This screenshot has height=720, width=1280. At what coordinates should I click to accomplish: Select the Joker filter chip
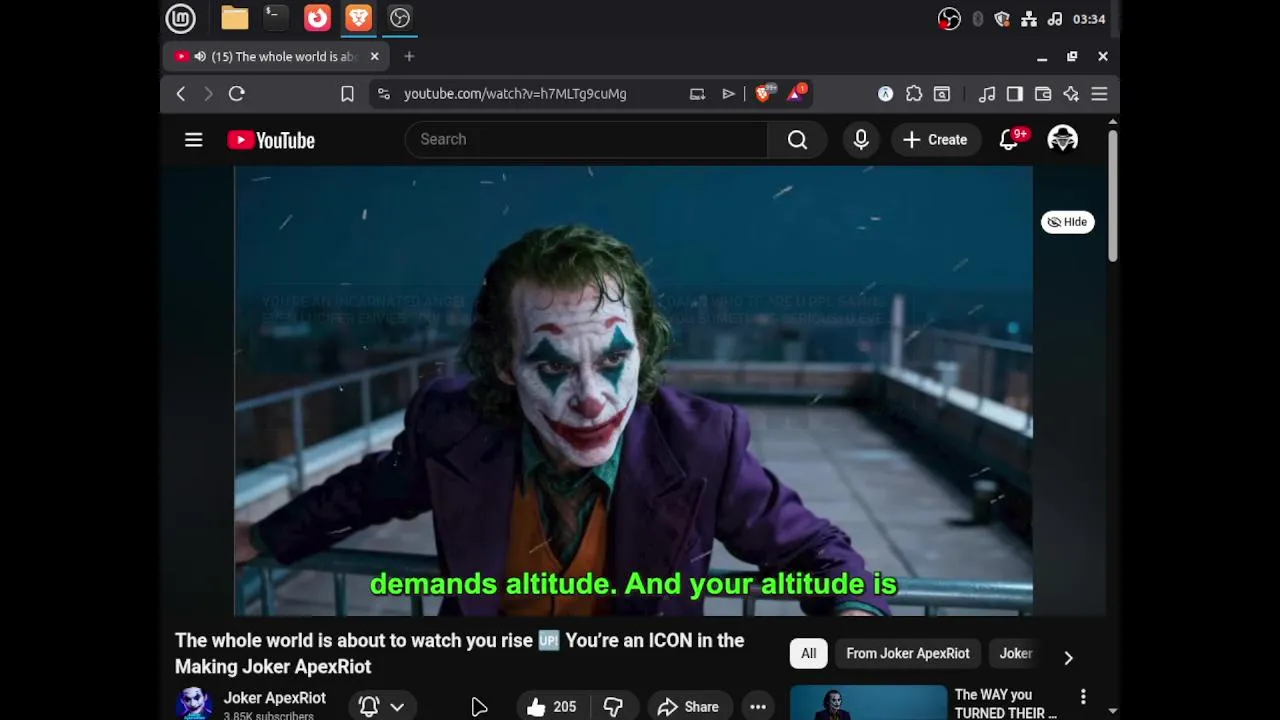[x=1016, y=654]
